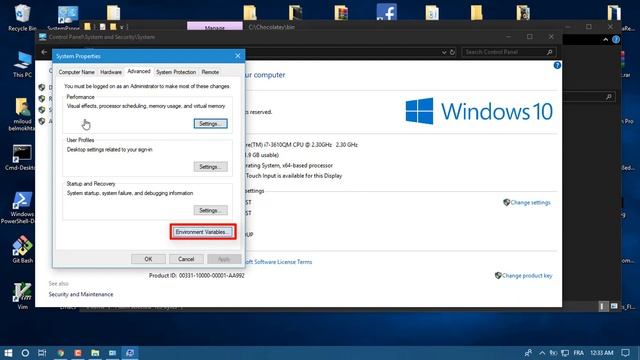This screenshot has height=360, width=640.
Task: Switch to the Hardware tab
Action: point(111,72)
